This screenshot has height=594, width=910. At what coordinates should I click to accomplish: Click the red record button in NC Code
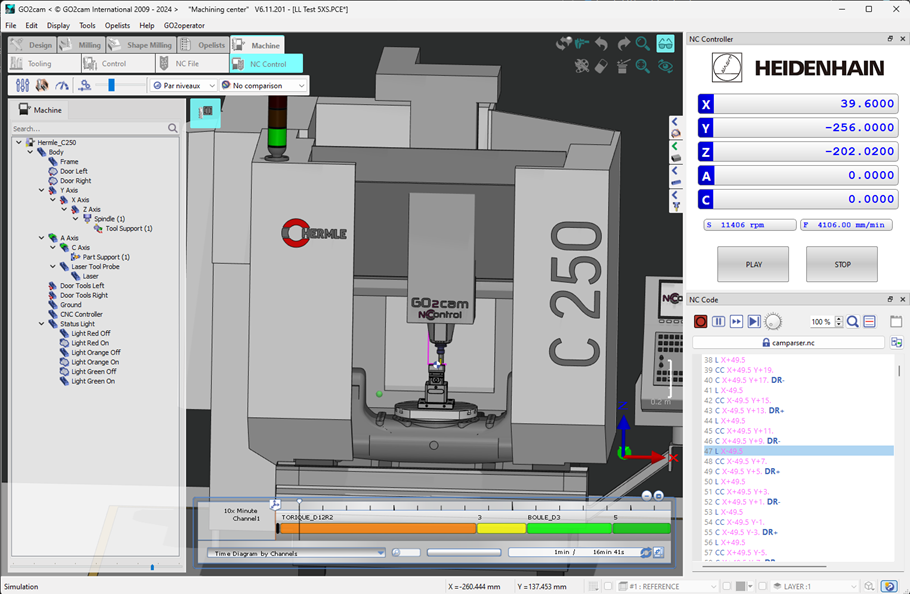pyautogui.click(x=700, y=321)
